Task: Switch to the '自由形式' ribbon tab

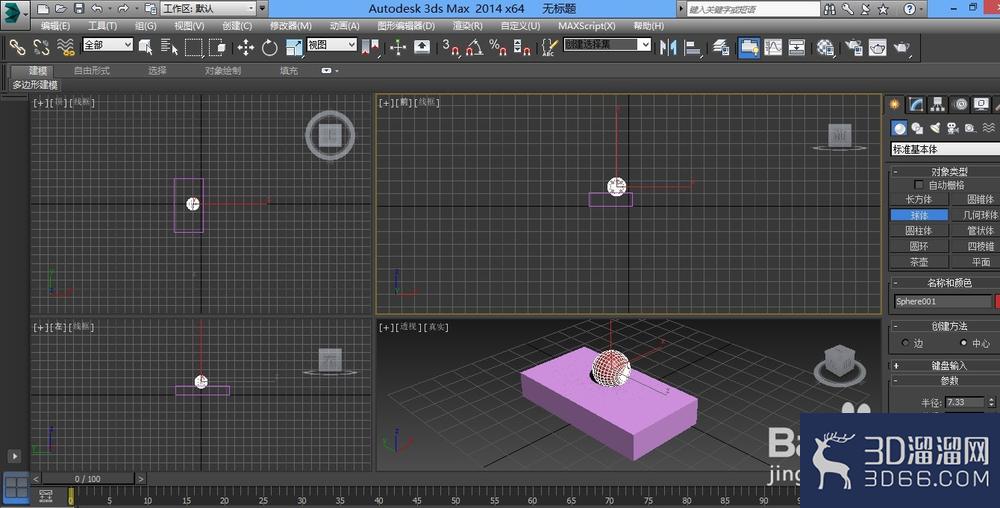Action: 92,71
